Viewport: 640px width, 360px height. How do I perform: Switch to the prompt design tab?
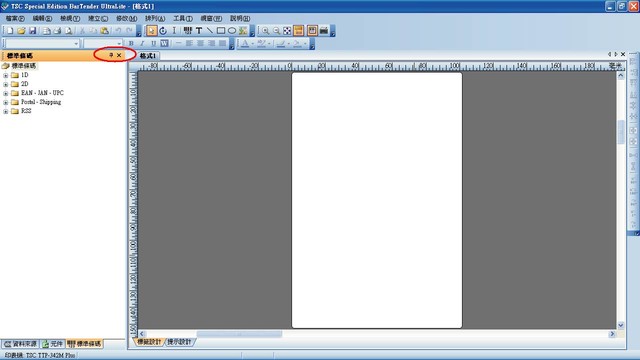pyautogui.click(x=179, y=342)
